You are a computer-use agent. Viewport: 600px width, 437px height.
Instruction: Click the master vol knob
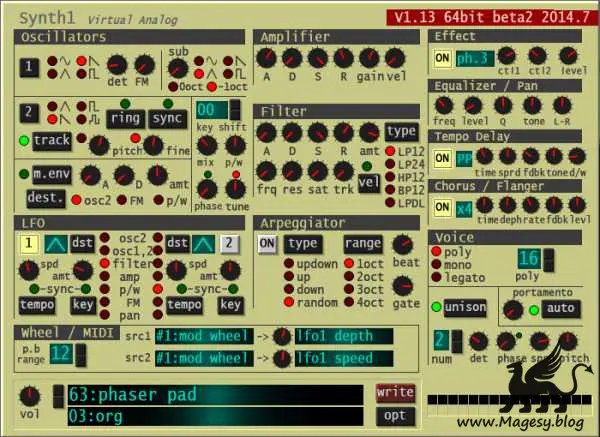pos(30,396)
